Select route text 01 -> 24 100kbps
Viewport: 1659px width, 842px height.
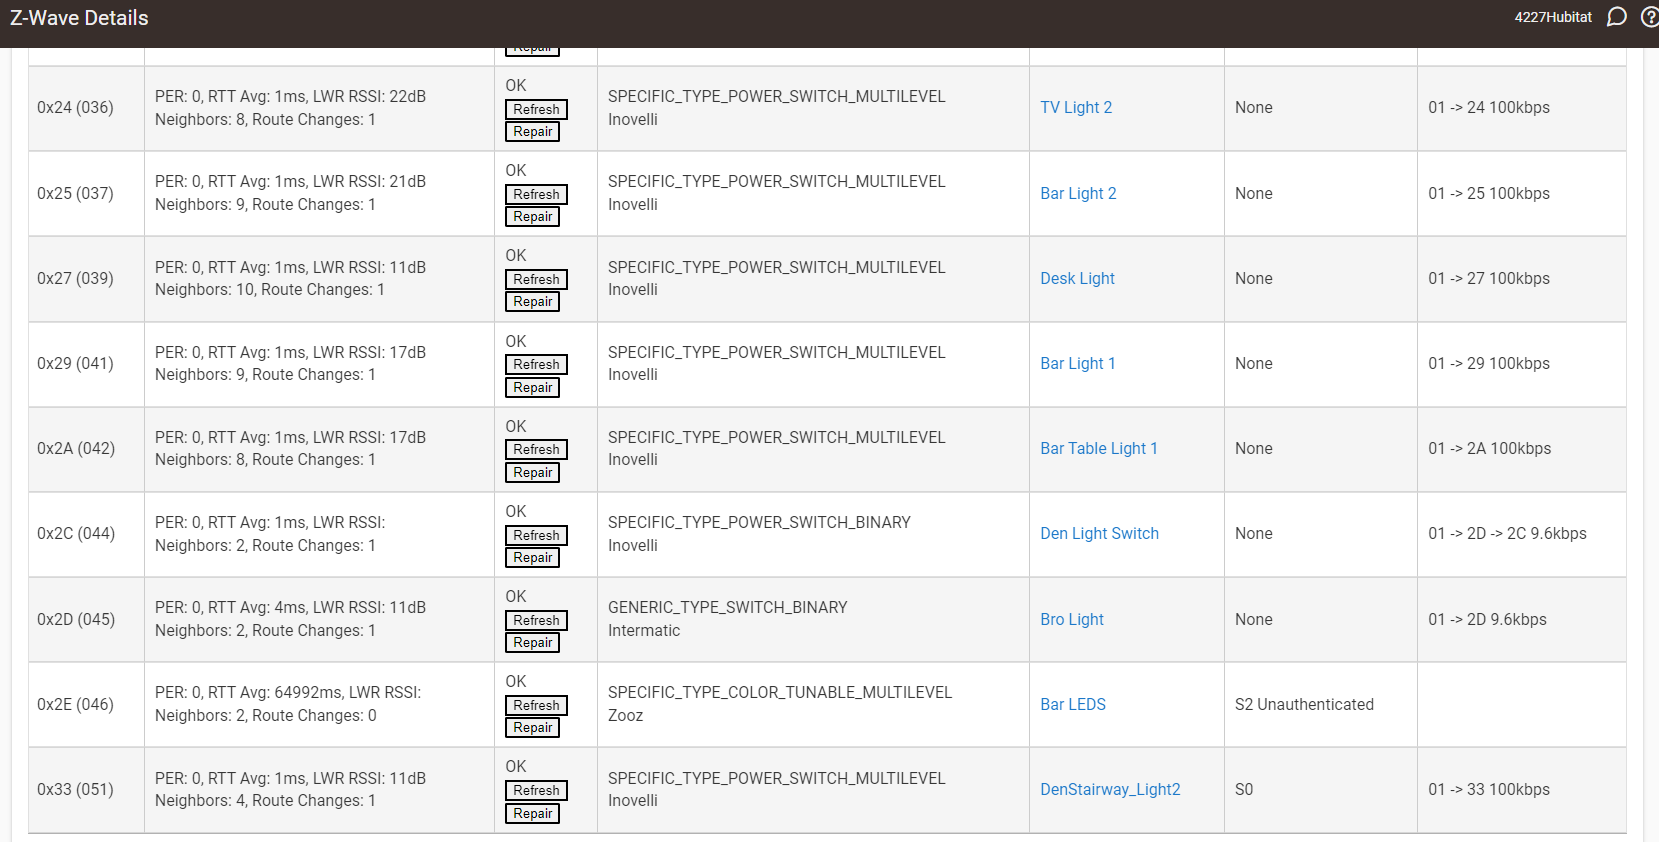[x=1489, y=107]
